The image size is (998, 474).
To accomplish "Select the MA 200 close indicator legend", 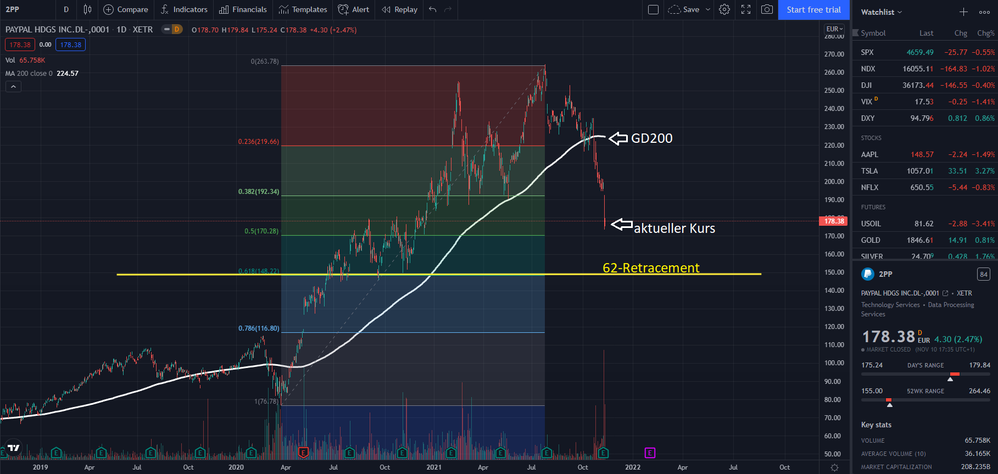I will [x=41, y=73].
